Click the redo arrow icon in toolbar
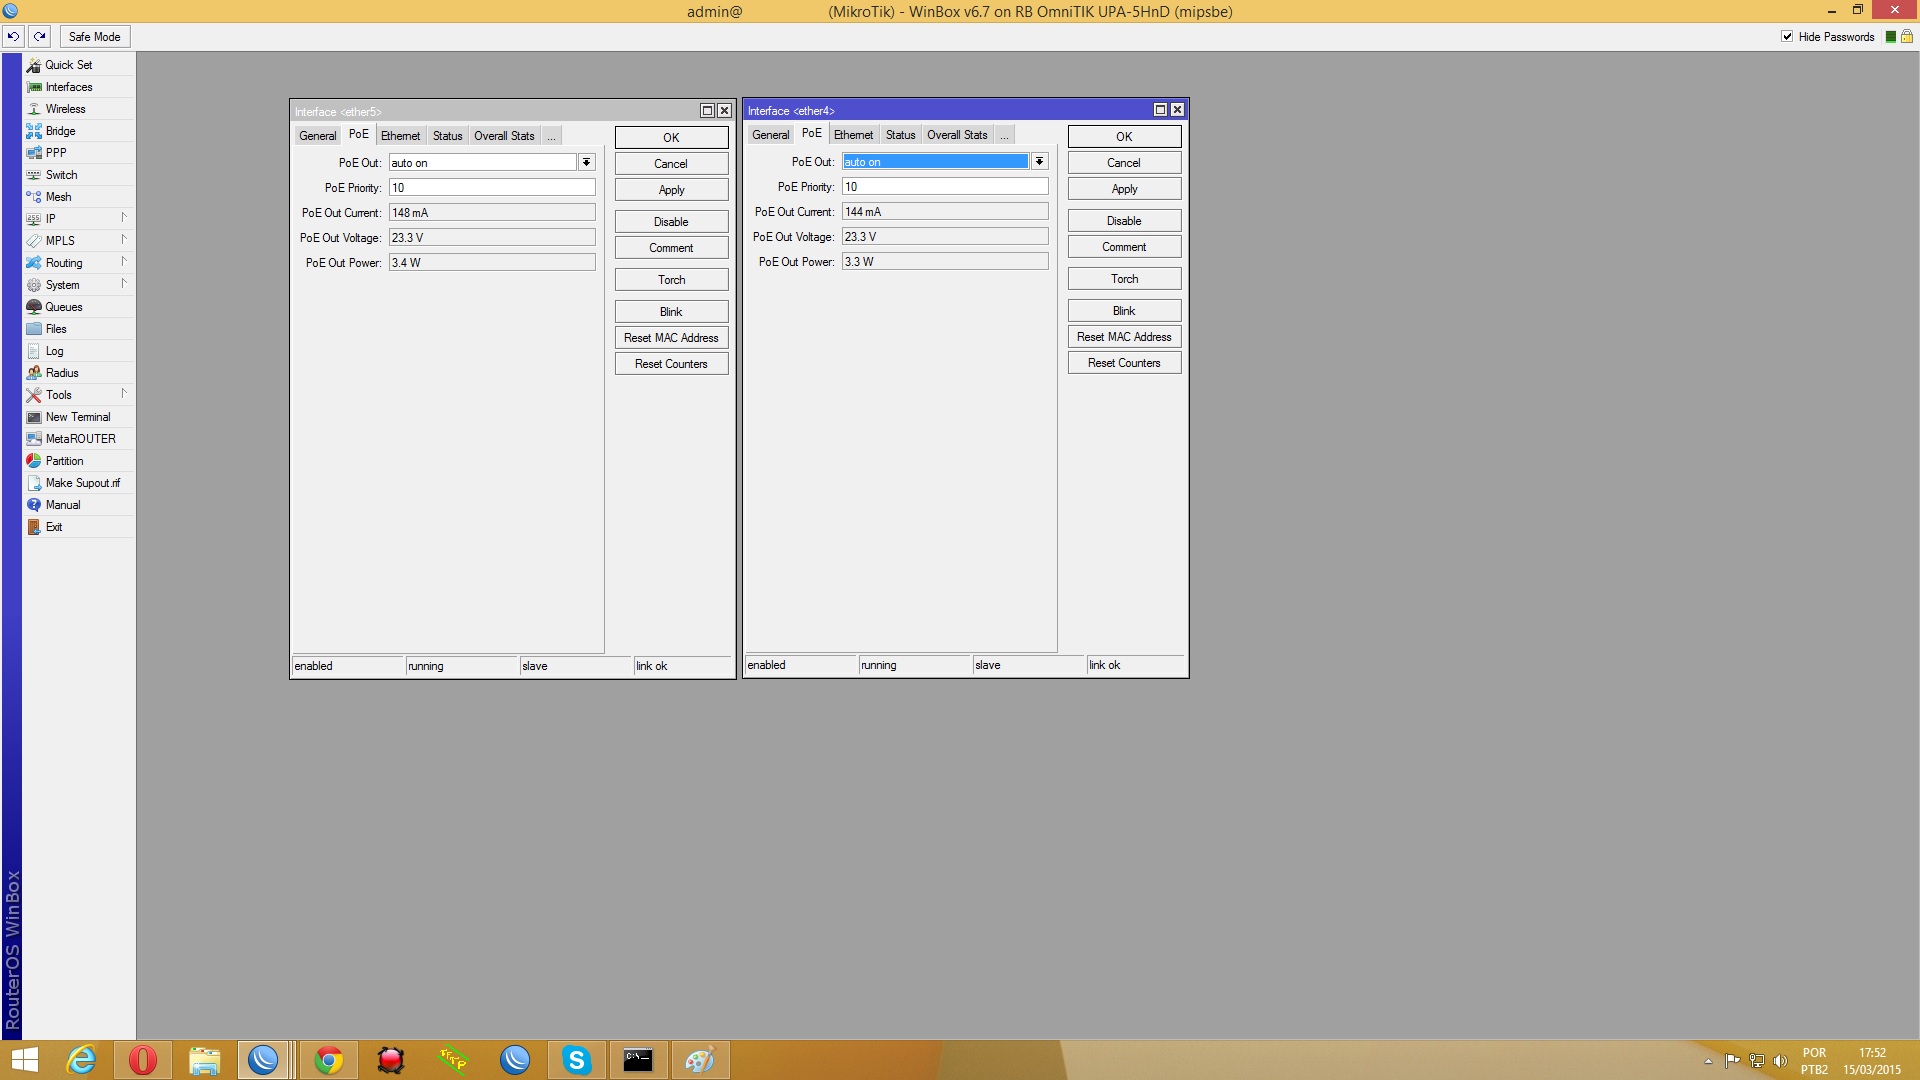 40,37
